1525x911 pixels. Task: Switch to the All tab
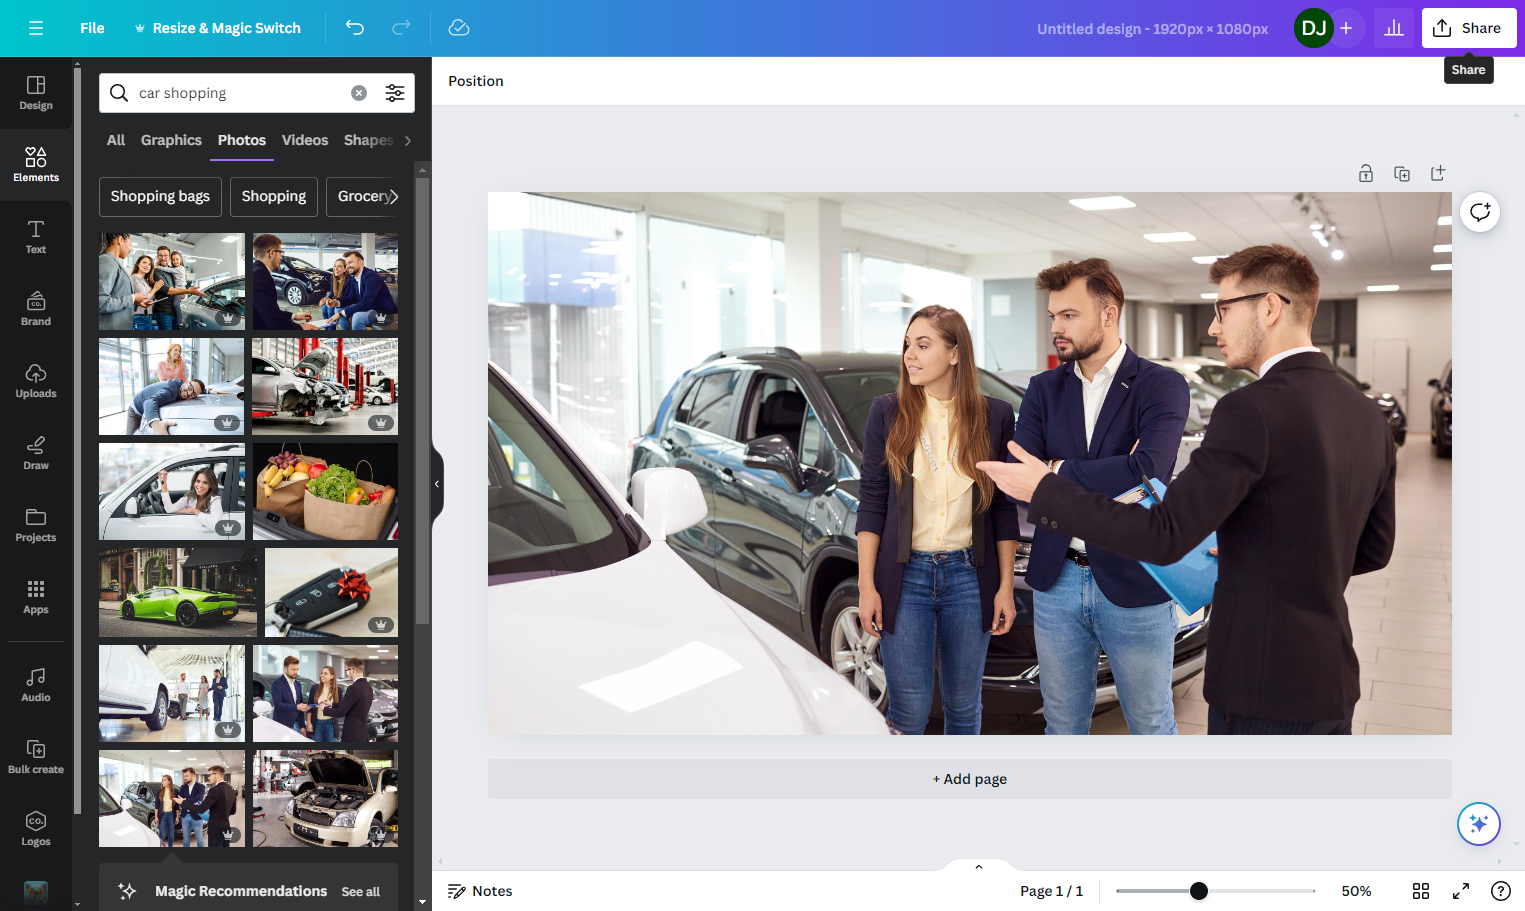pos(116,140)
